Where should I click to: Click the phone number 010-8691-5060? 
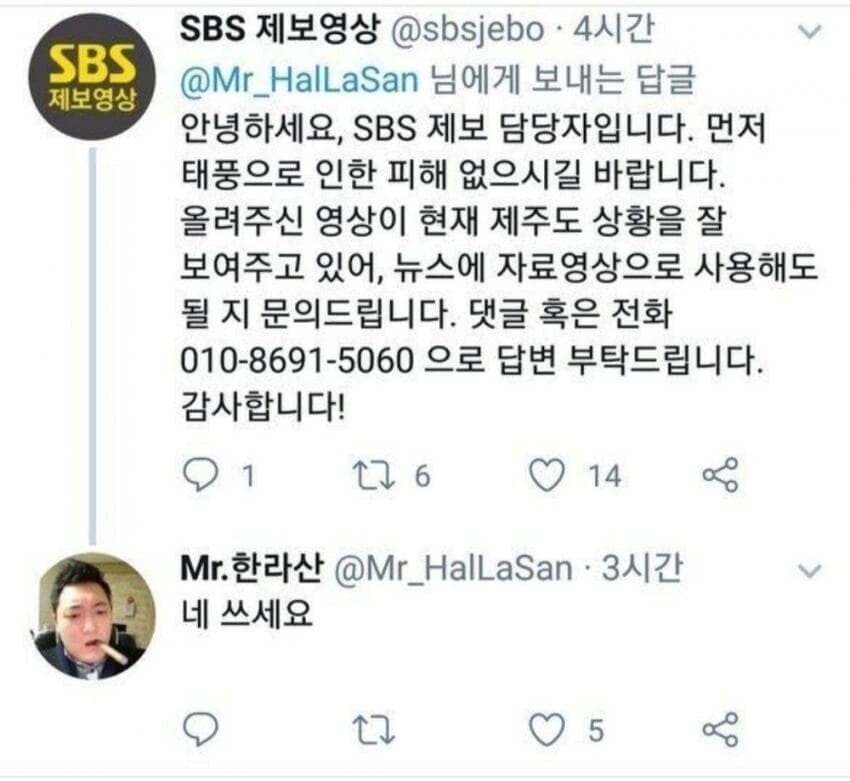coord(297,360)
